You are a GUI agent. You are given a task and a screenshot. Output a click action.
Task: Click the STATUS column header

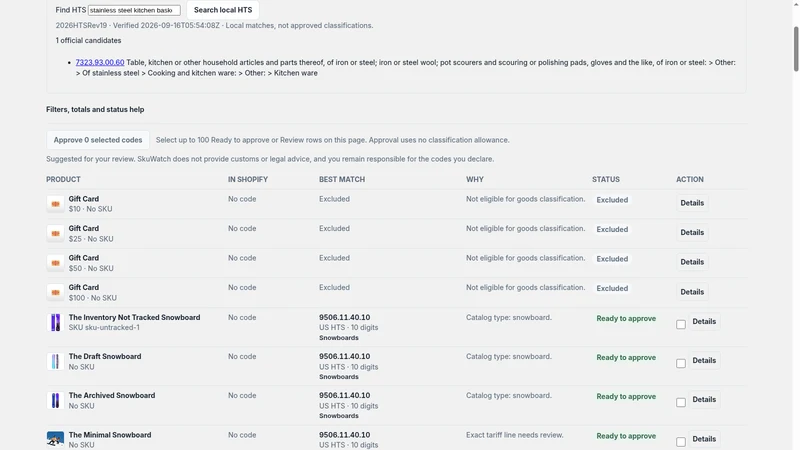606,180
